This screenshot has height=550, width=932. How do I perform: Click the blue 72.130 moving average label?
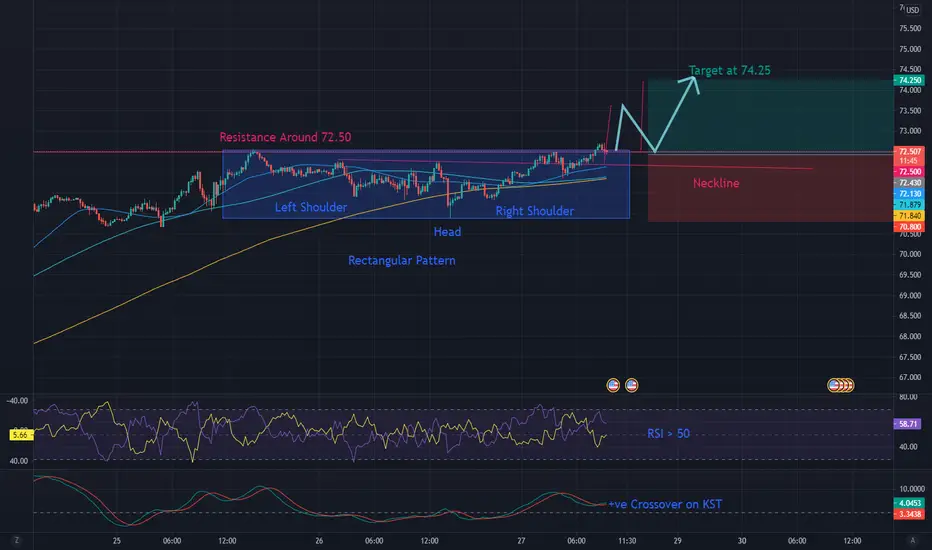coord(909,194)
